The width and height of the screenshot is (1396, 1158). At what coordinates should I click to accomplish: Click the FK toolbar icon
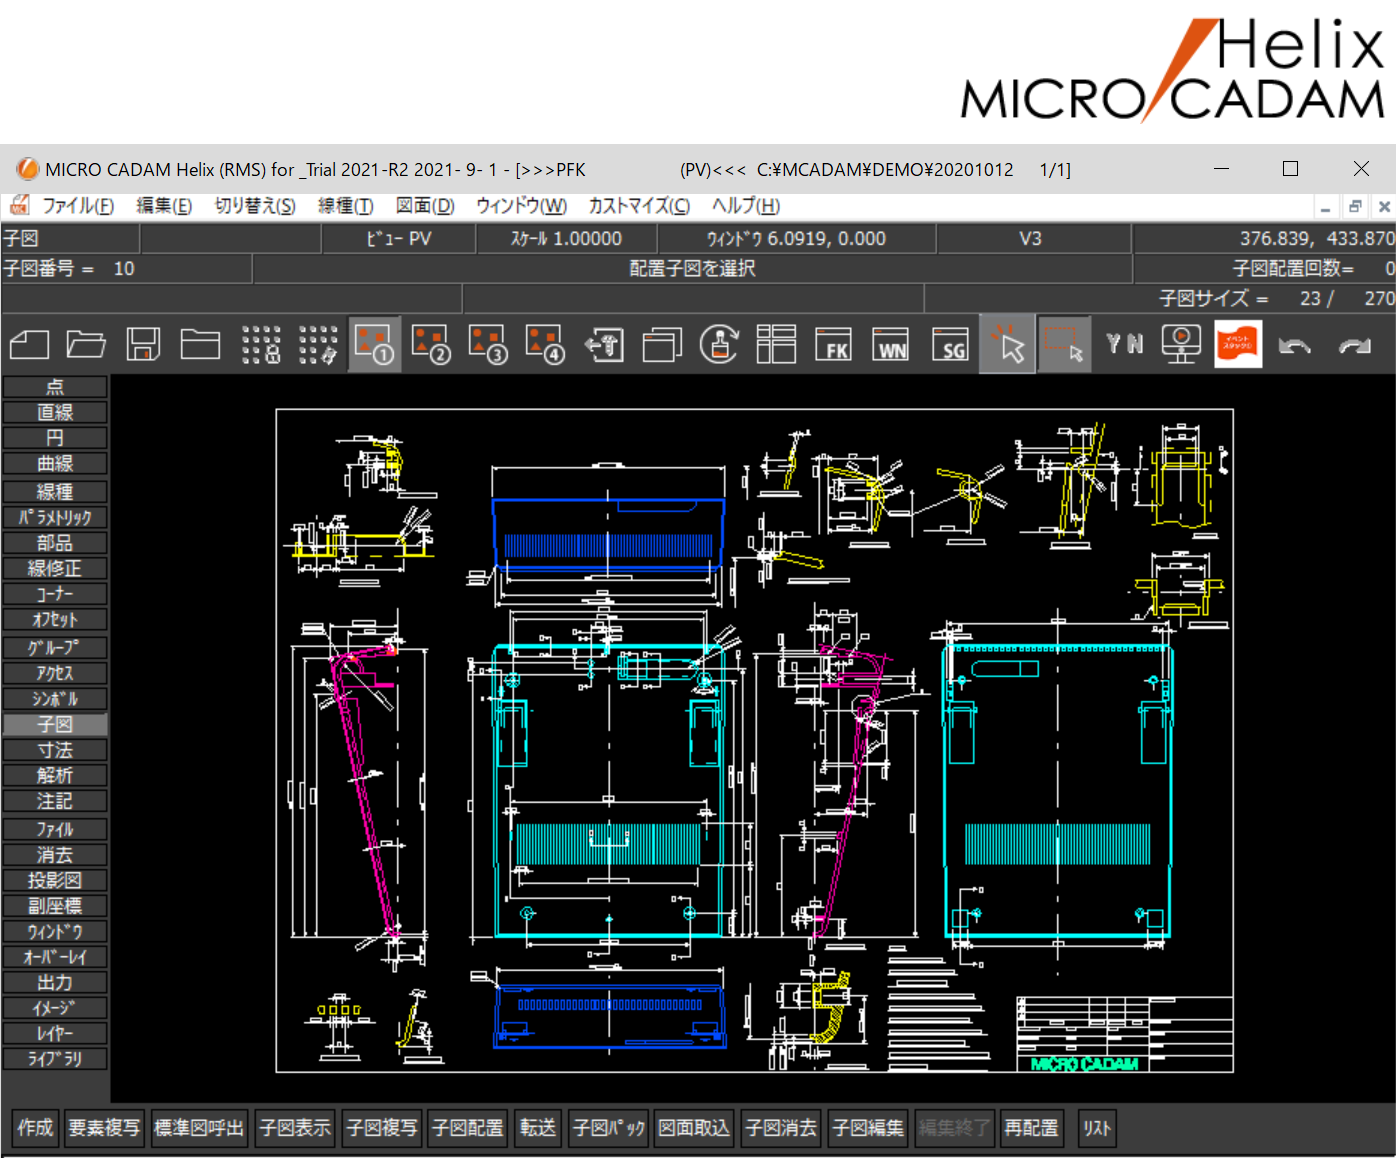[833, 345]
